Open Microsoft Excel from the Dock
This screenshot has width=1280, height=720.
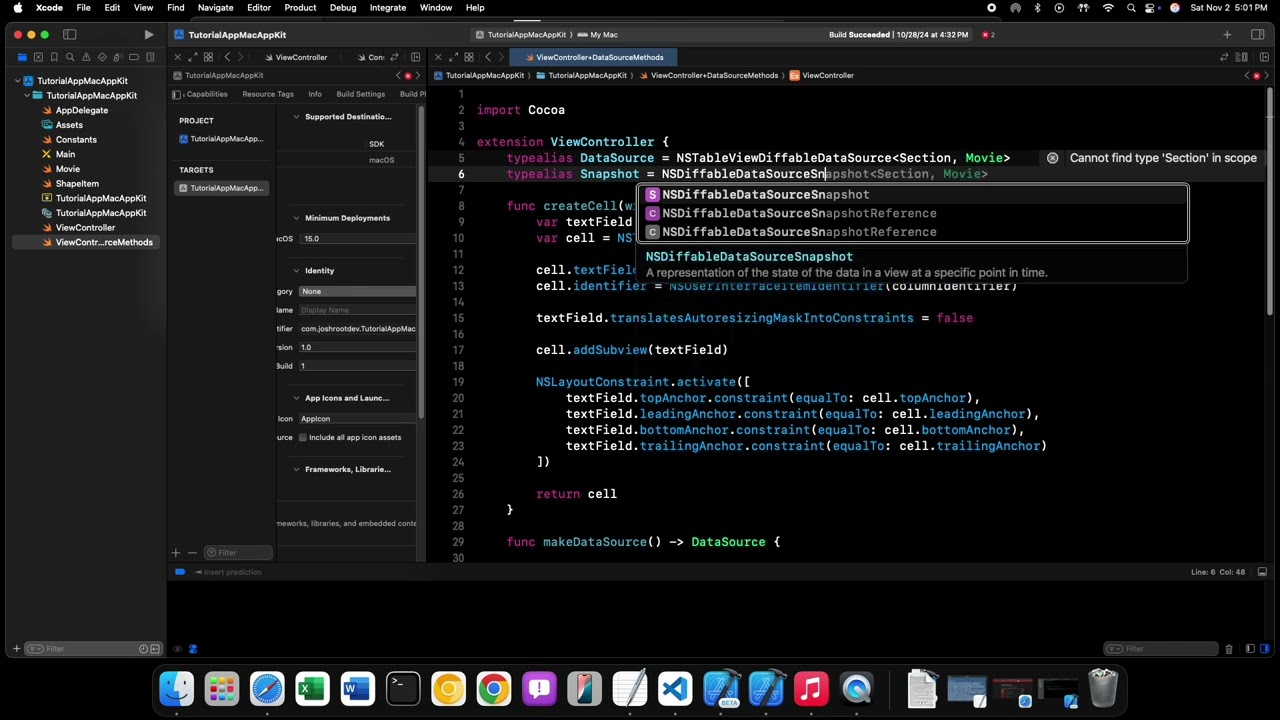[x=312, y=688]
